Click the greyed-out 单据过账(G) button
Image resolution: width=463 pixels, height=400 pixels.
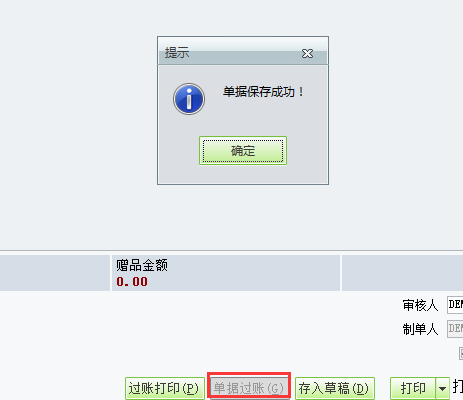249,388
